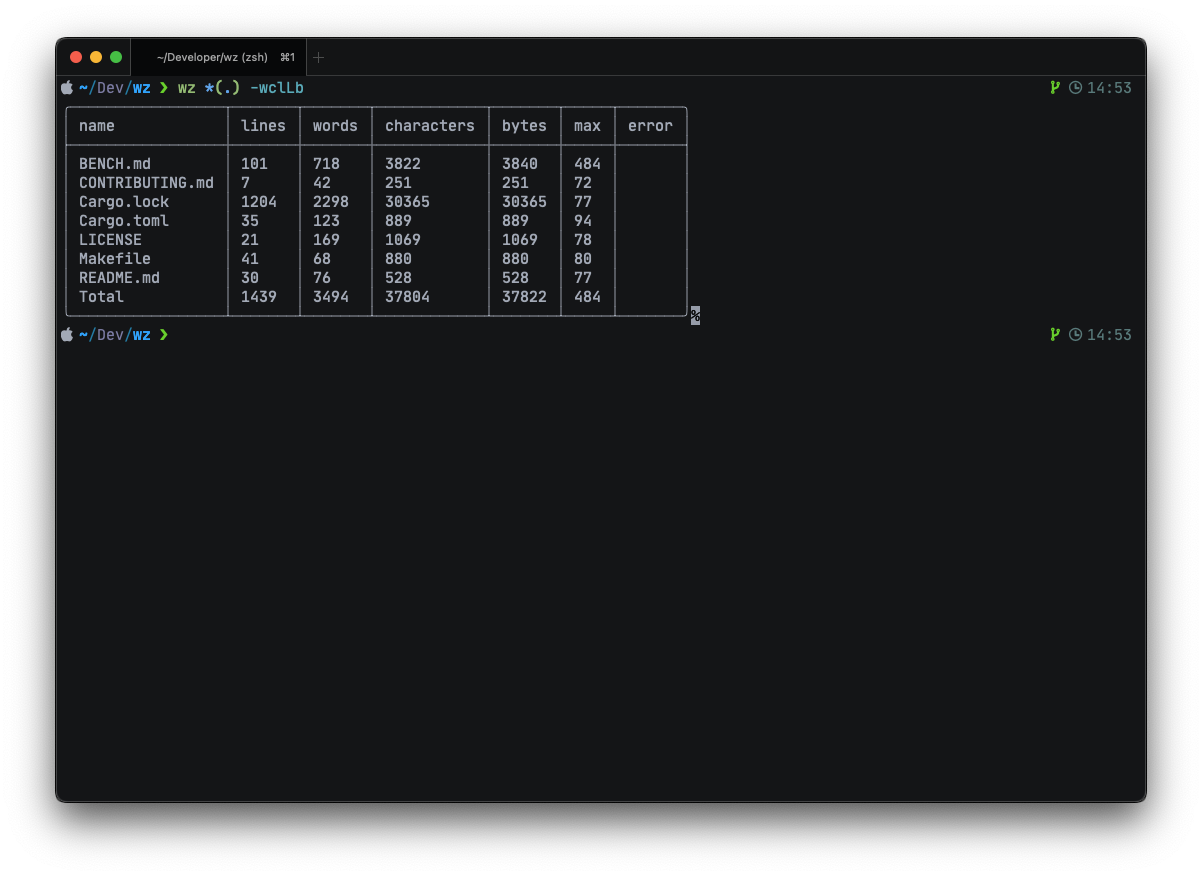
Task: Click the green chevron on empty prompt
Action: [164, 334]
